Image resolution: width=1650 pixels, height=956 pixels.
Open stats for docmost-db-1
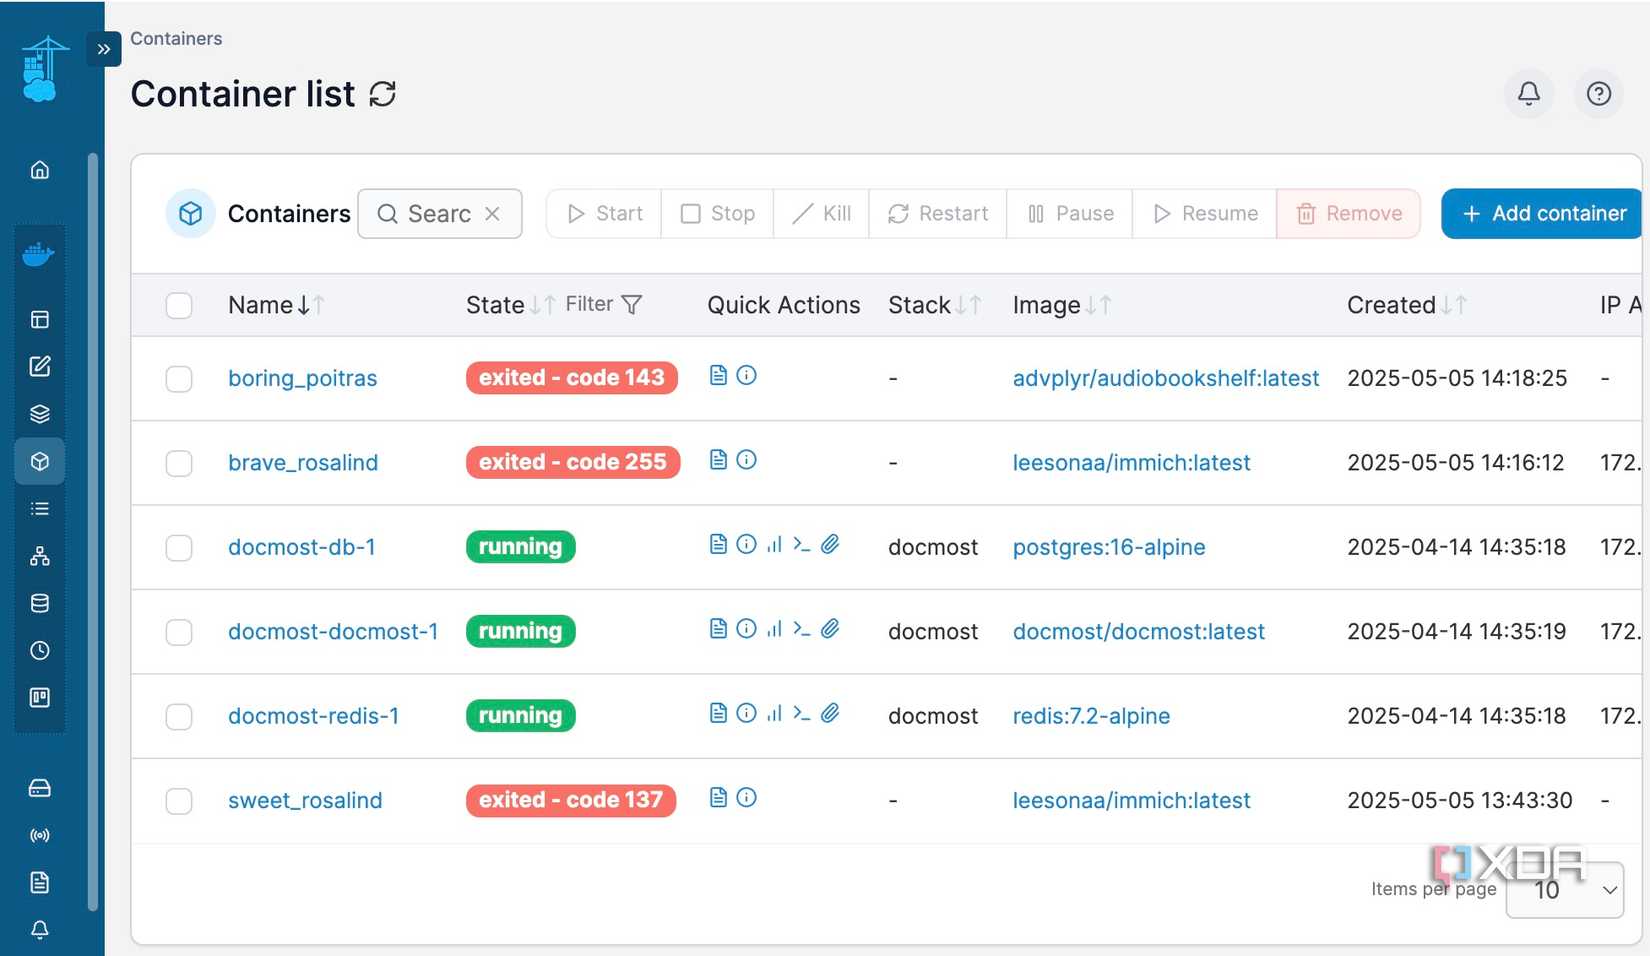[x=774, y=544]
